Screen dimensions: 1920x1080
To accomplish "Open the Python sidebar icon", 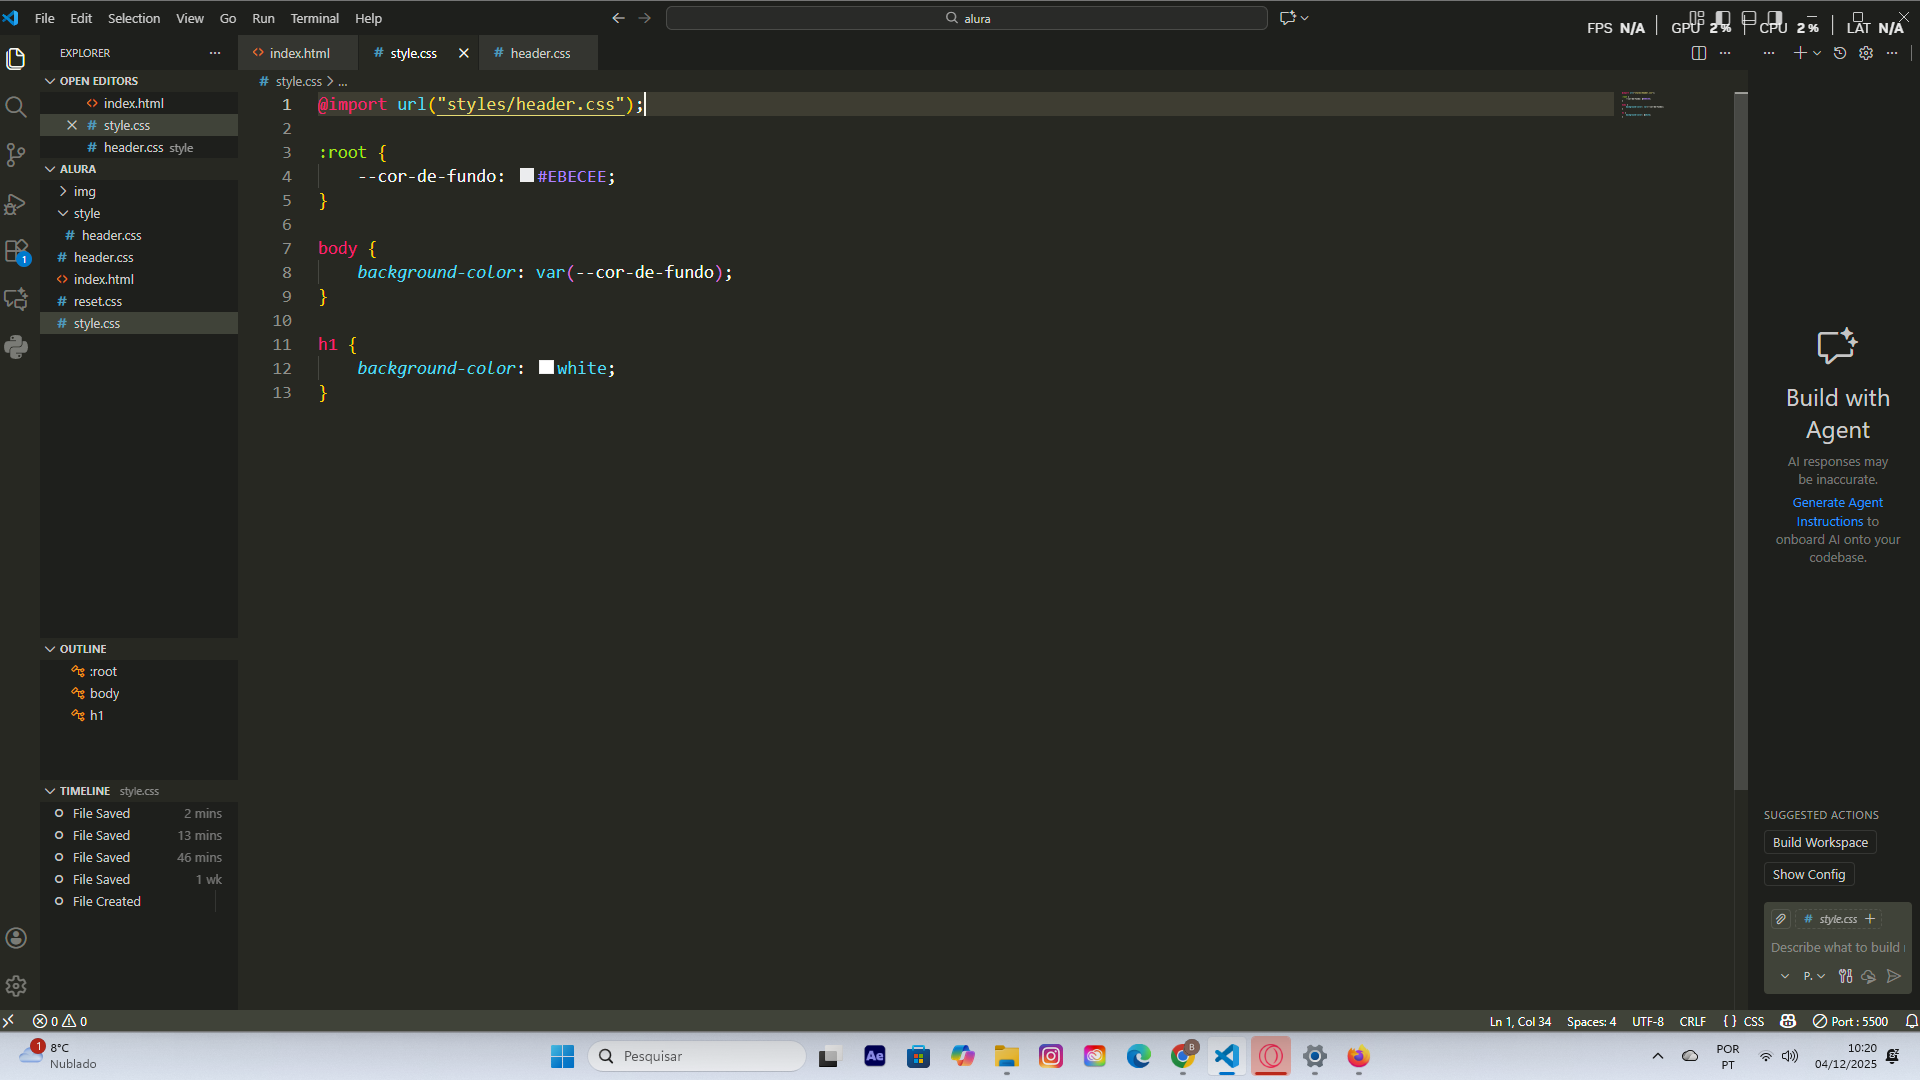I will (16, 347).
